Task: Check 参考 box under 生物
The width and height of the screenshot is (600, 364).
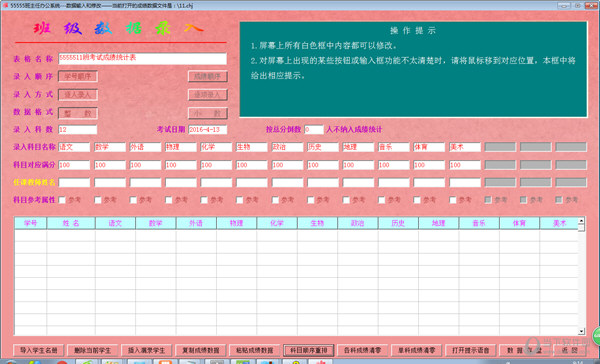Action: 240,200
